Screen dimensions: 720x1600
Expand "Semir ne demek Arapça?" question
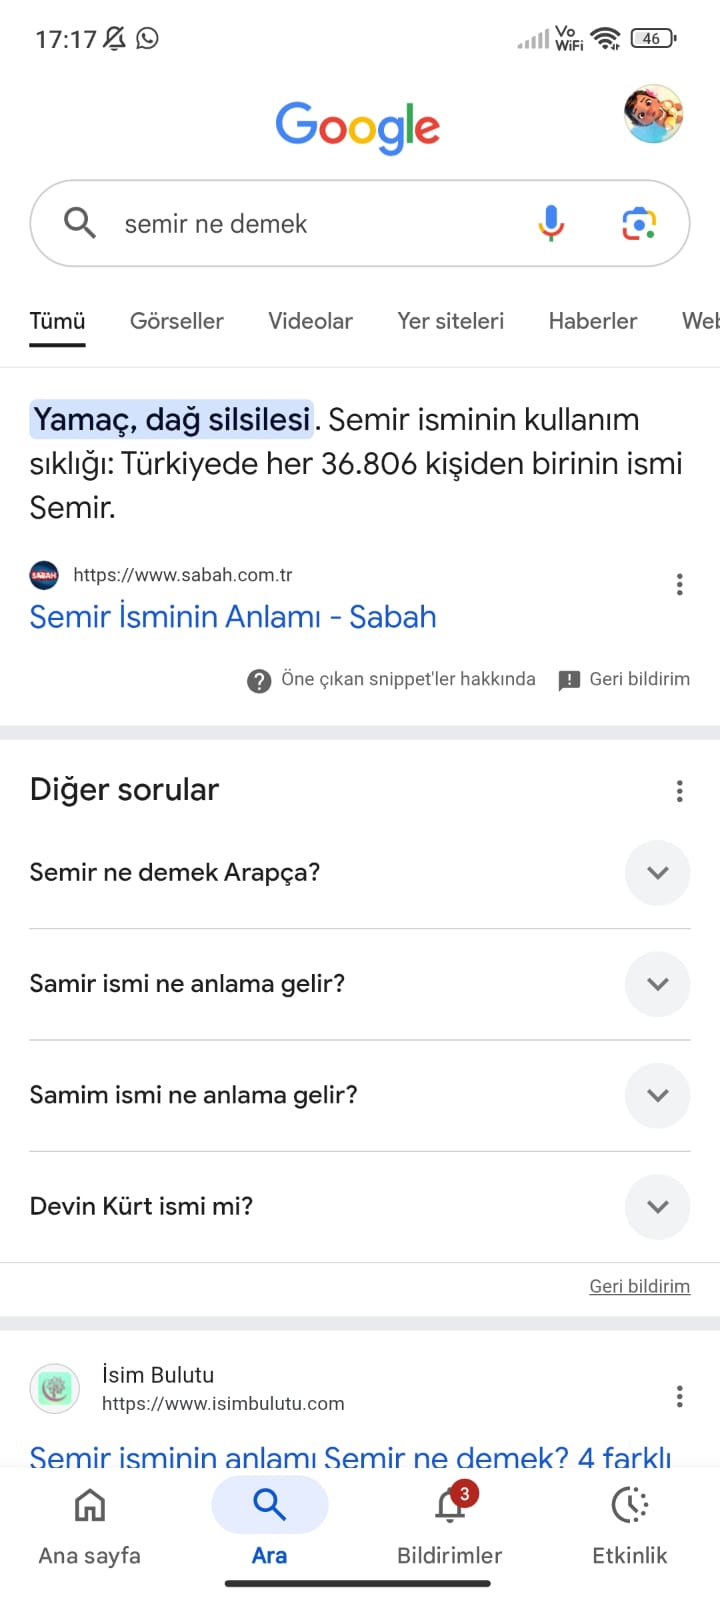coord(657,873)
